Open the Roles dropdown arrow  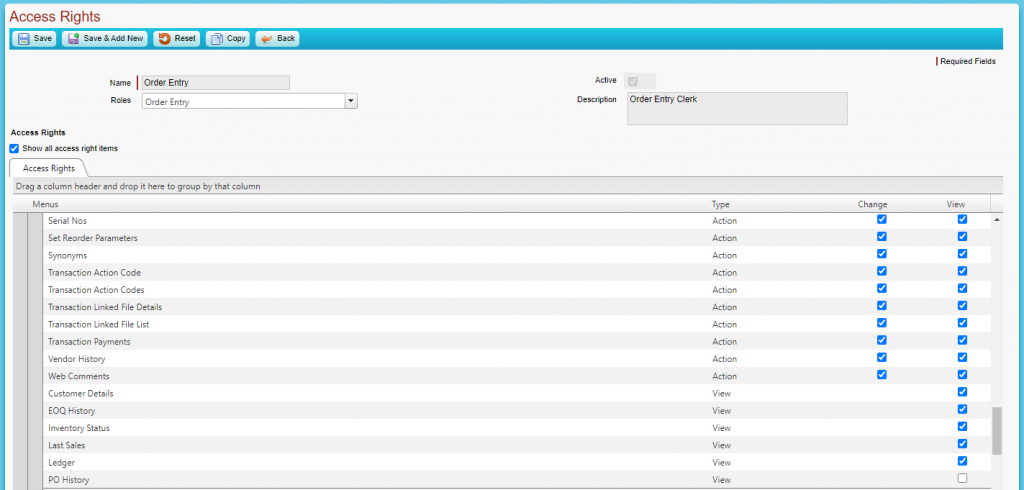point(351,101)
